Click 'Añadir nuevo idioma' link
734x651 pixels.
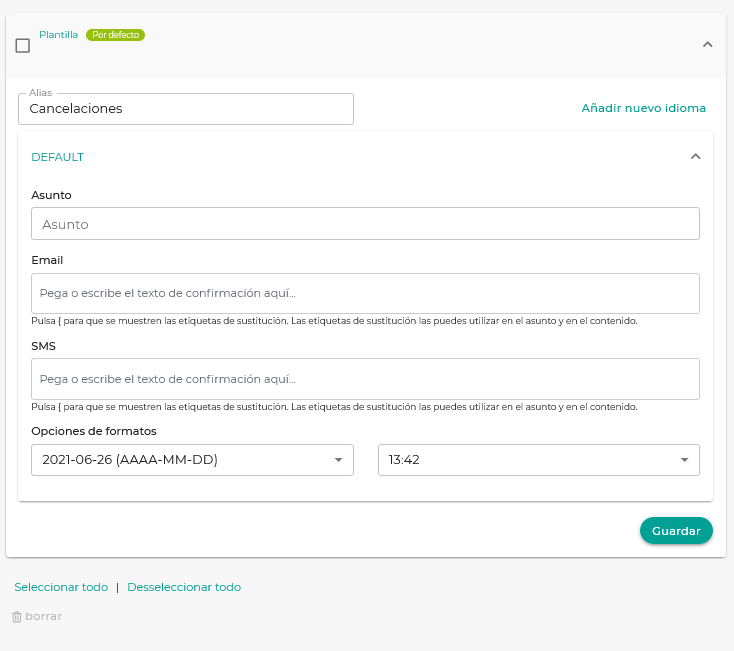click(x=643, y=108)
